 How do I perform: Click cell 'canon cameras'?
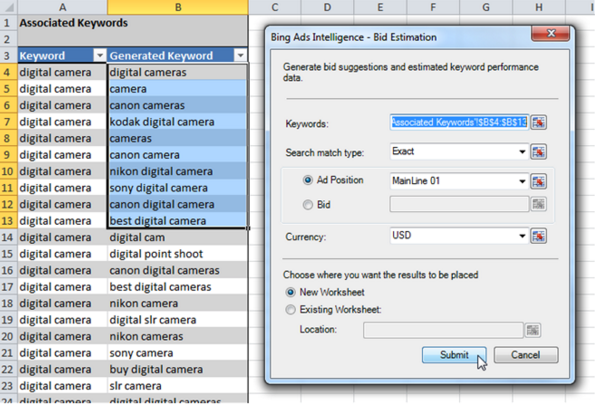coord(178,105)
